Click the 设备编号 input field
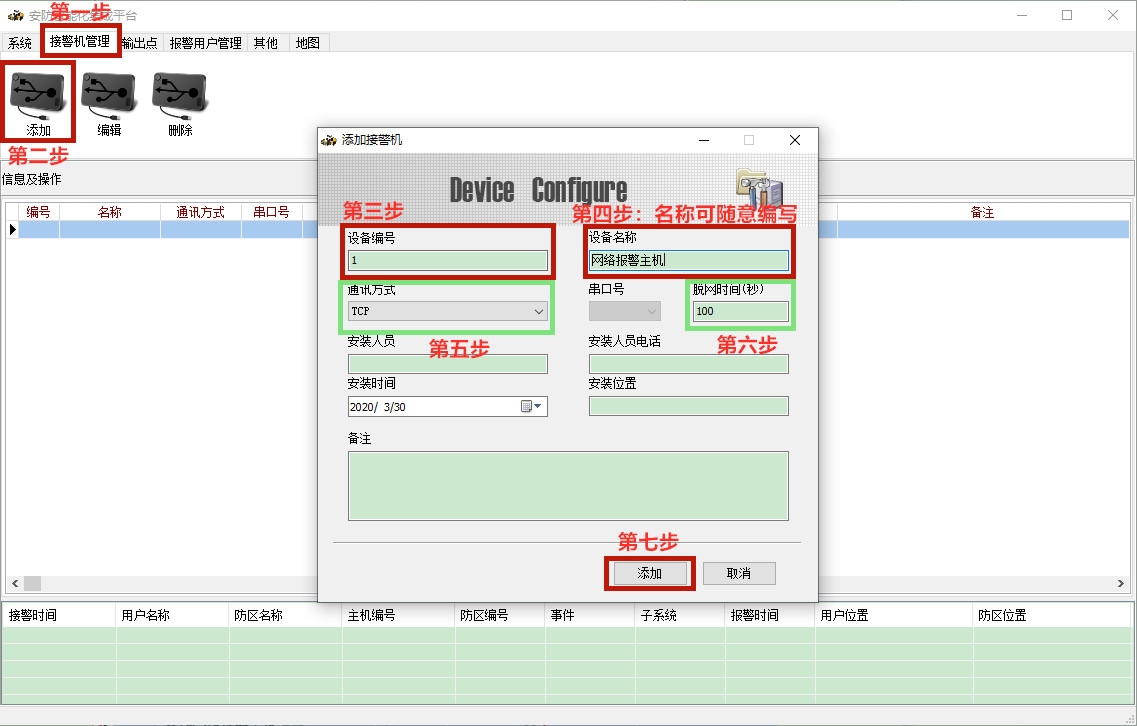This screenshot has height=726, width=1137. coord(447,261)
